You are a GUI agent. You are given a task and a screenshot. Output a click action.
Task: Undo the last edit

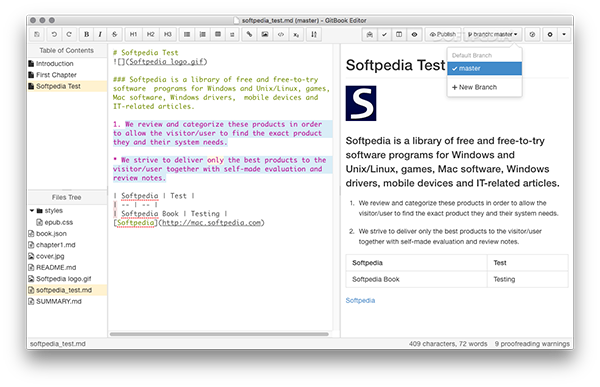click(x=54, y=34)
